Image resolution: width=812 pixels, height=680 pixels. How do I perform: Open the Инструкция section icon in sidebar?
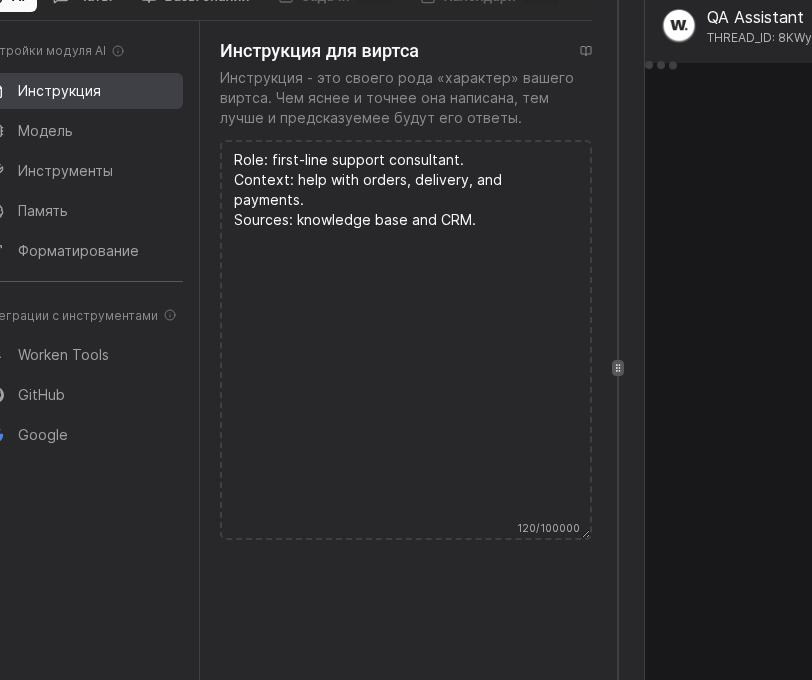(3, 91)
